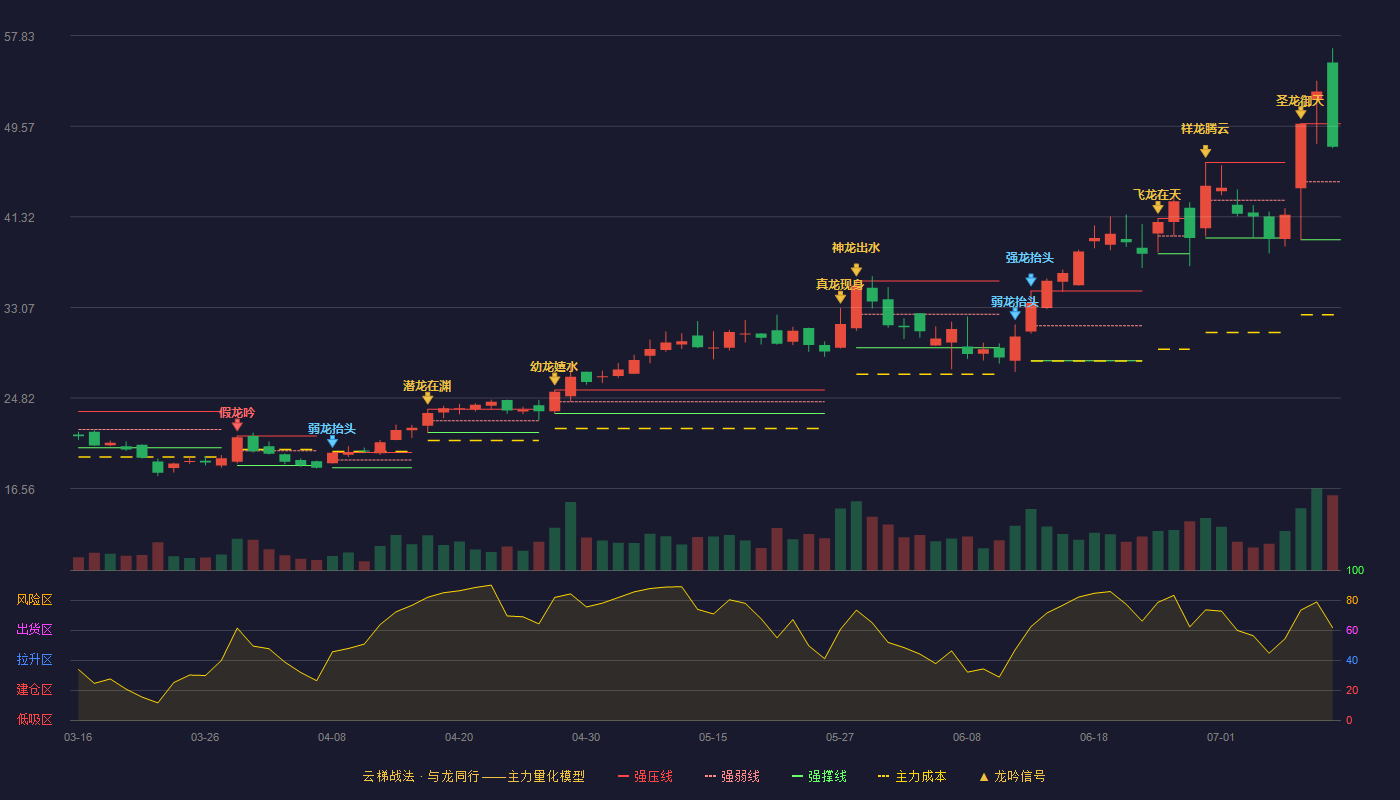Click the 06-18 date axis label
Viewport: 1400px width, 800px height.
tap(1094, 737)
